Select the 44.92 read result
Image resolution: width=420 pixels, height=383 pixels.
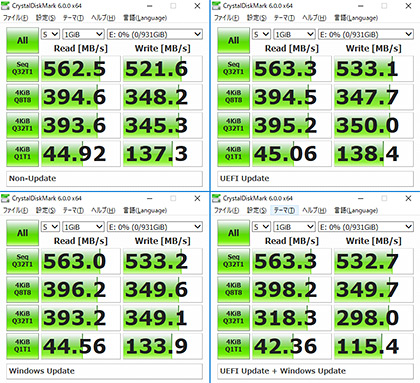[x=80, y=154]
